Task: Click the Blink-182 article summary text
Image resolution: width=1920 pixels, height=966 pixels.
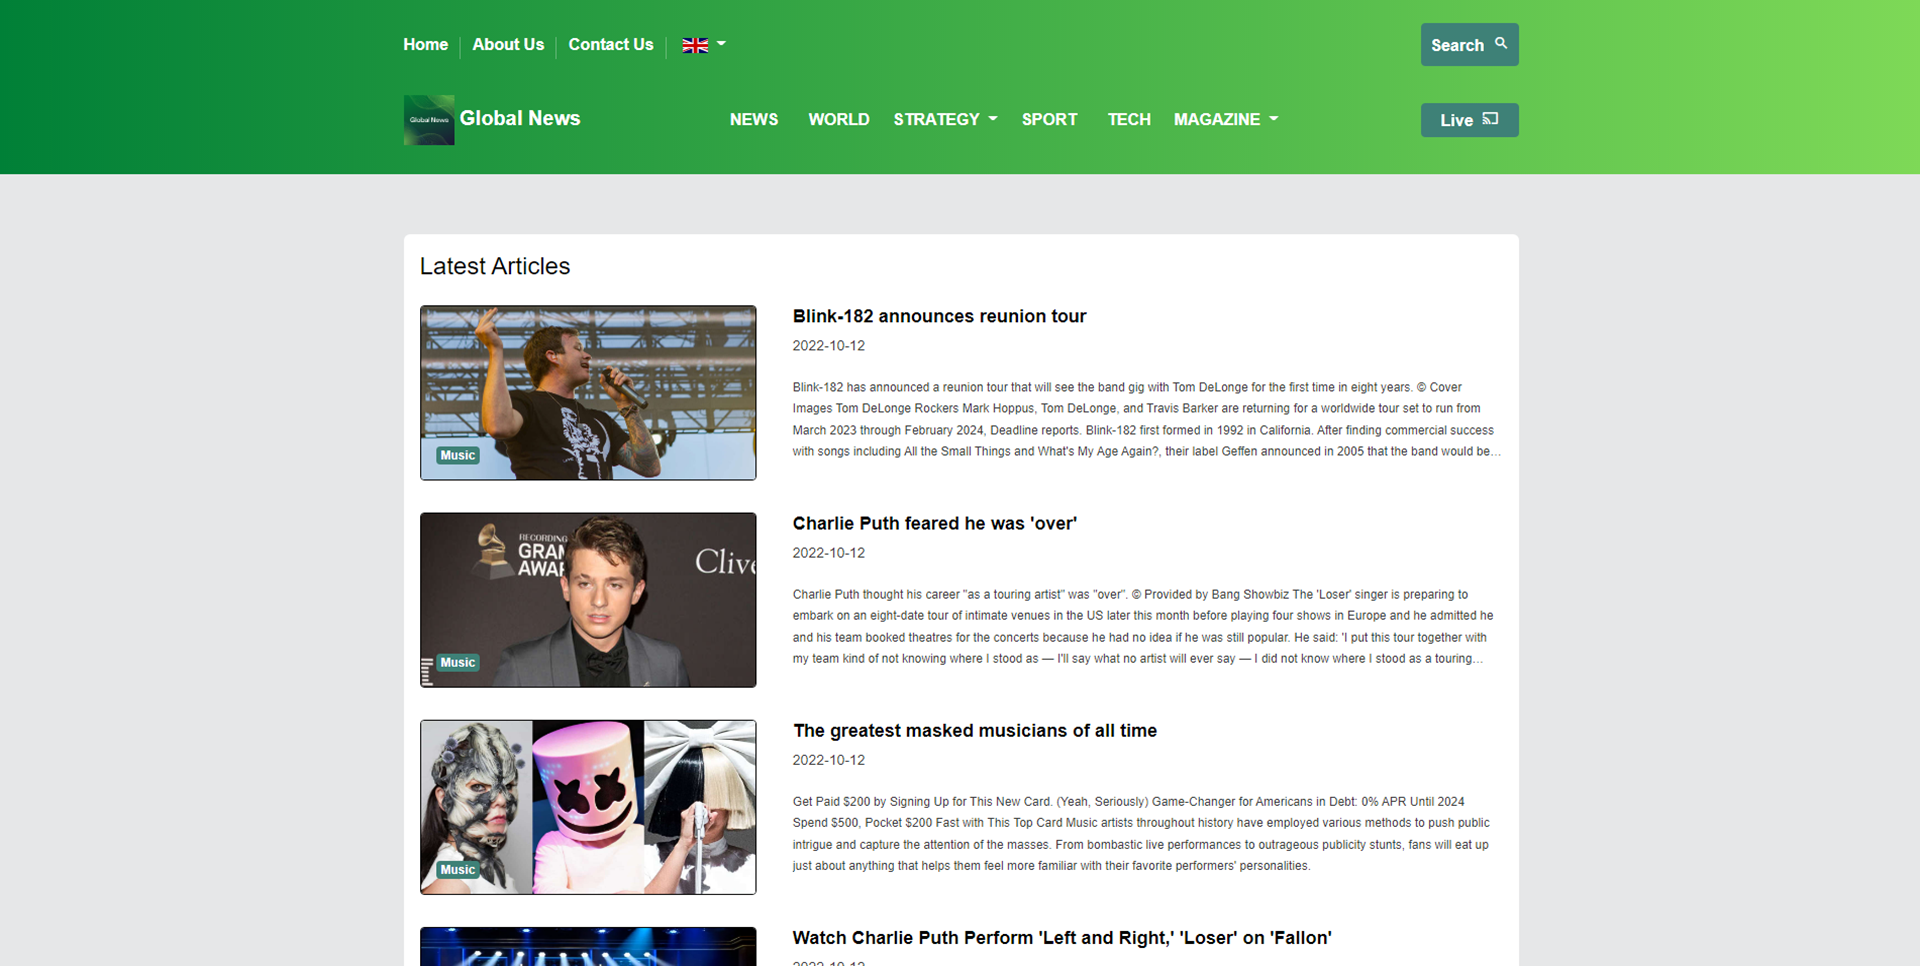Action: tap(1147, 419)
